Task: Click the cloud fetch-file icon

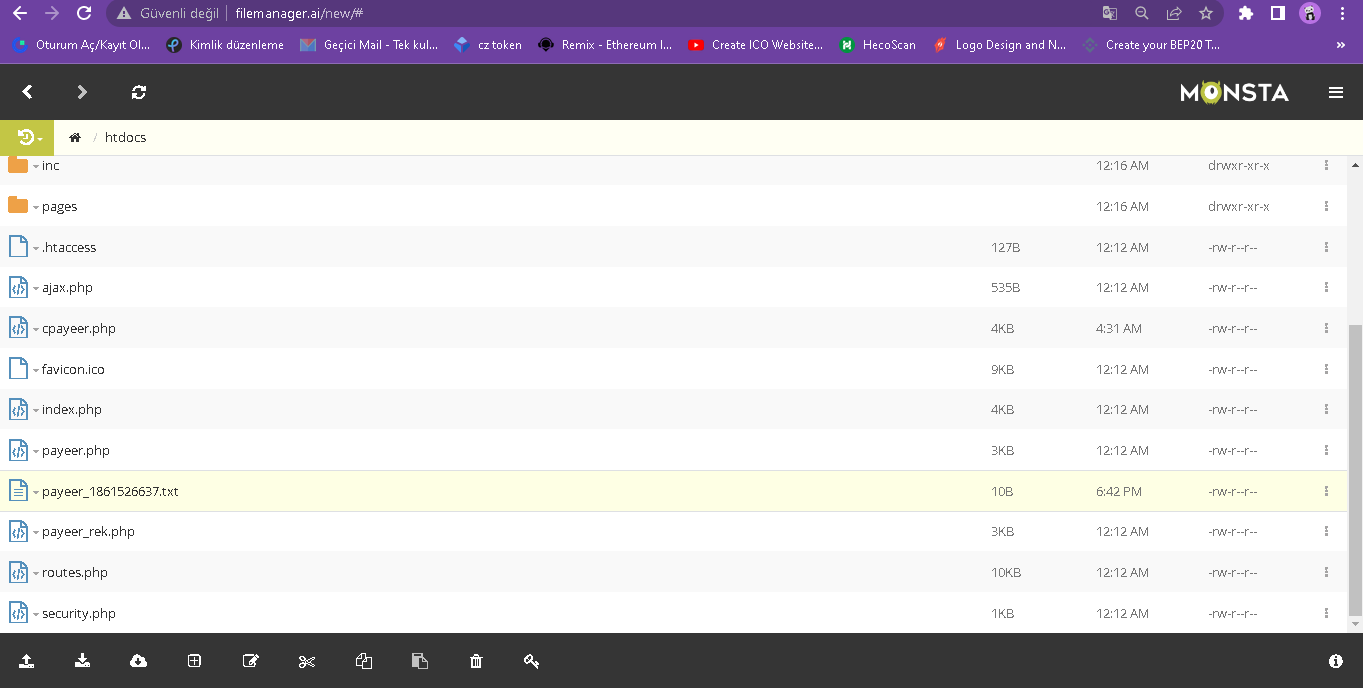Action: (139, 661)
